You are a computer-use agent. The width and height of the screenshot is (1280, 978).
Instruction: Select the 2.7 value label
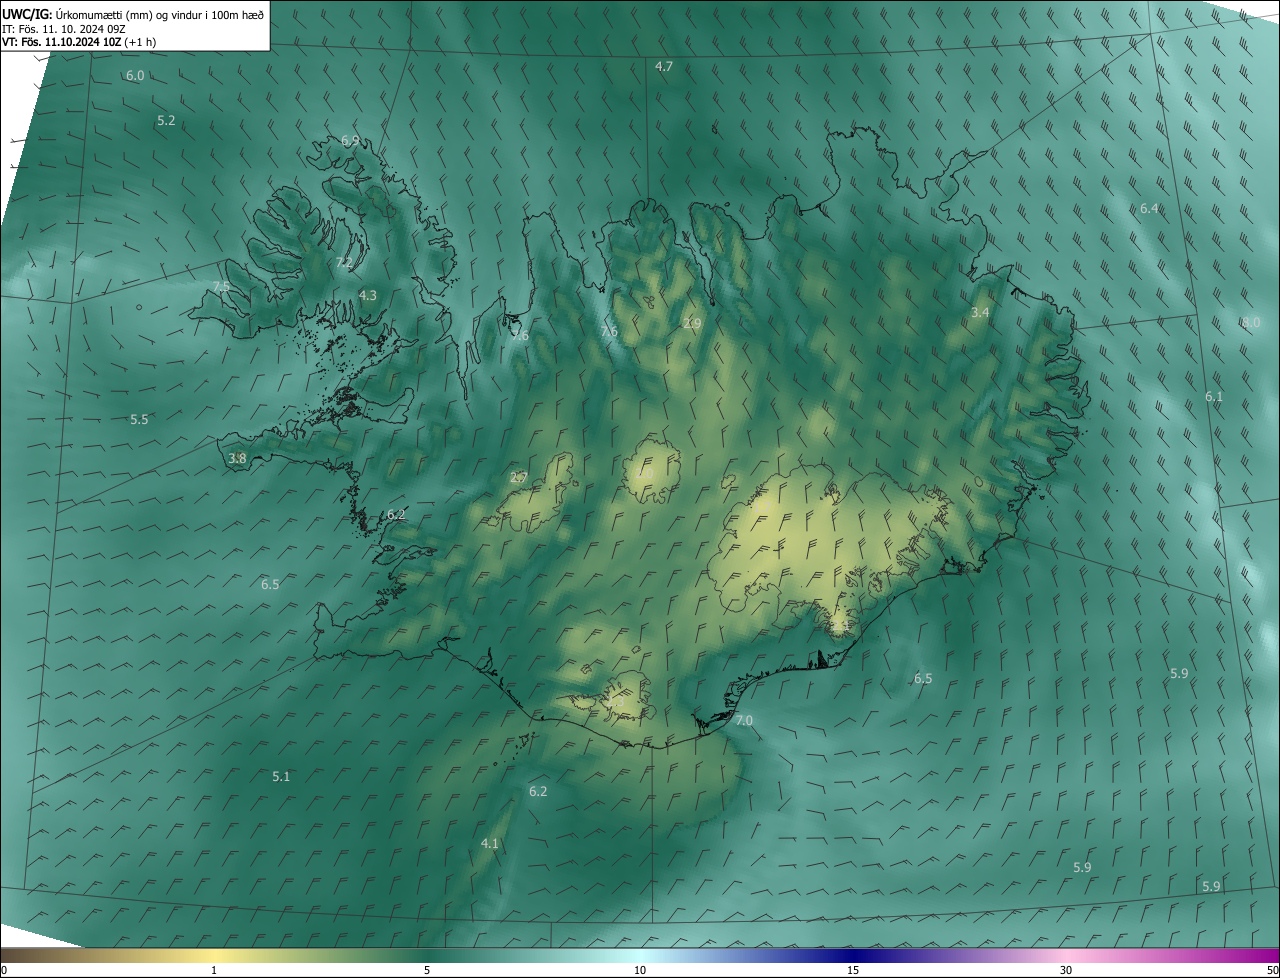[518, 477]
